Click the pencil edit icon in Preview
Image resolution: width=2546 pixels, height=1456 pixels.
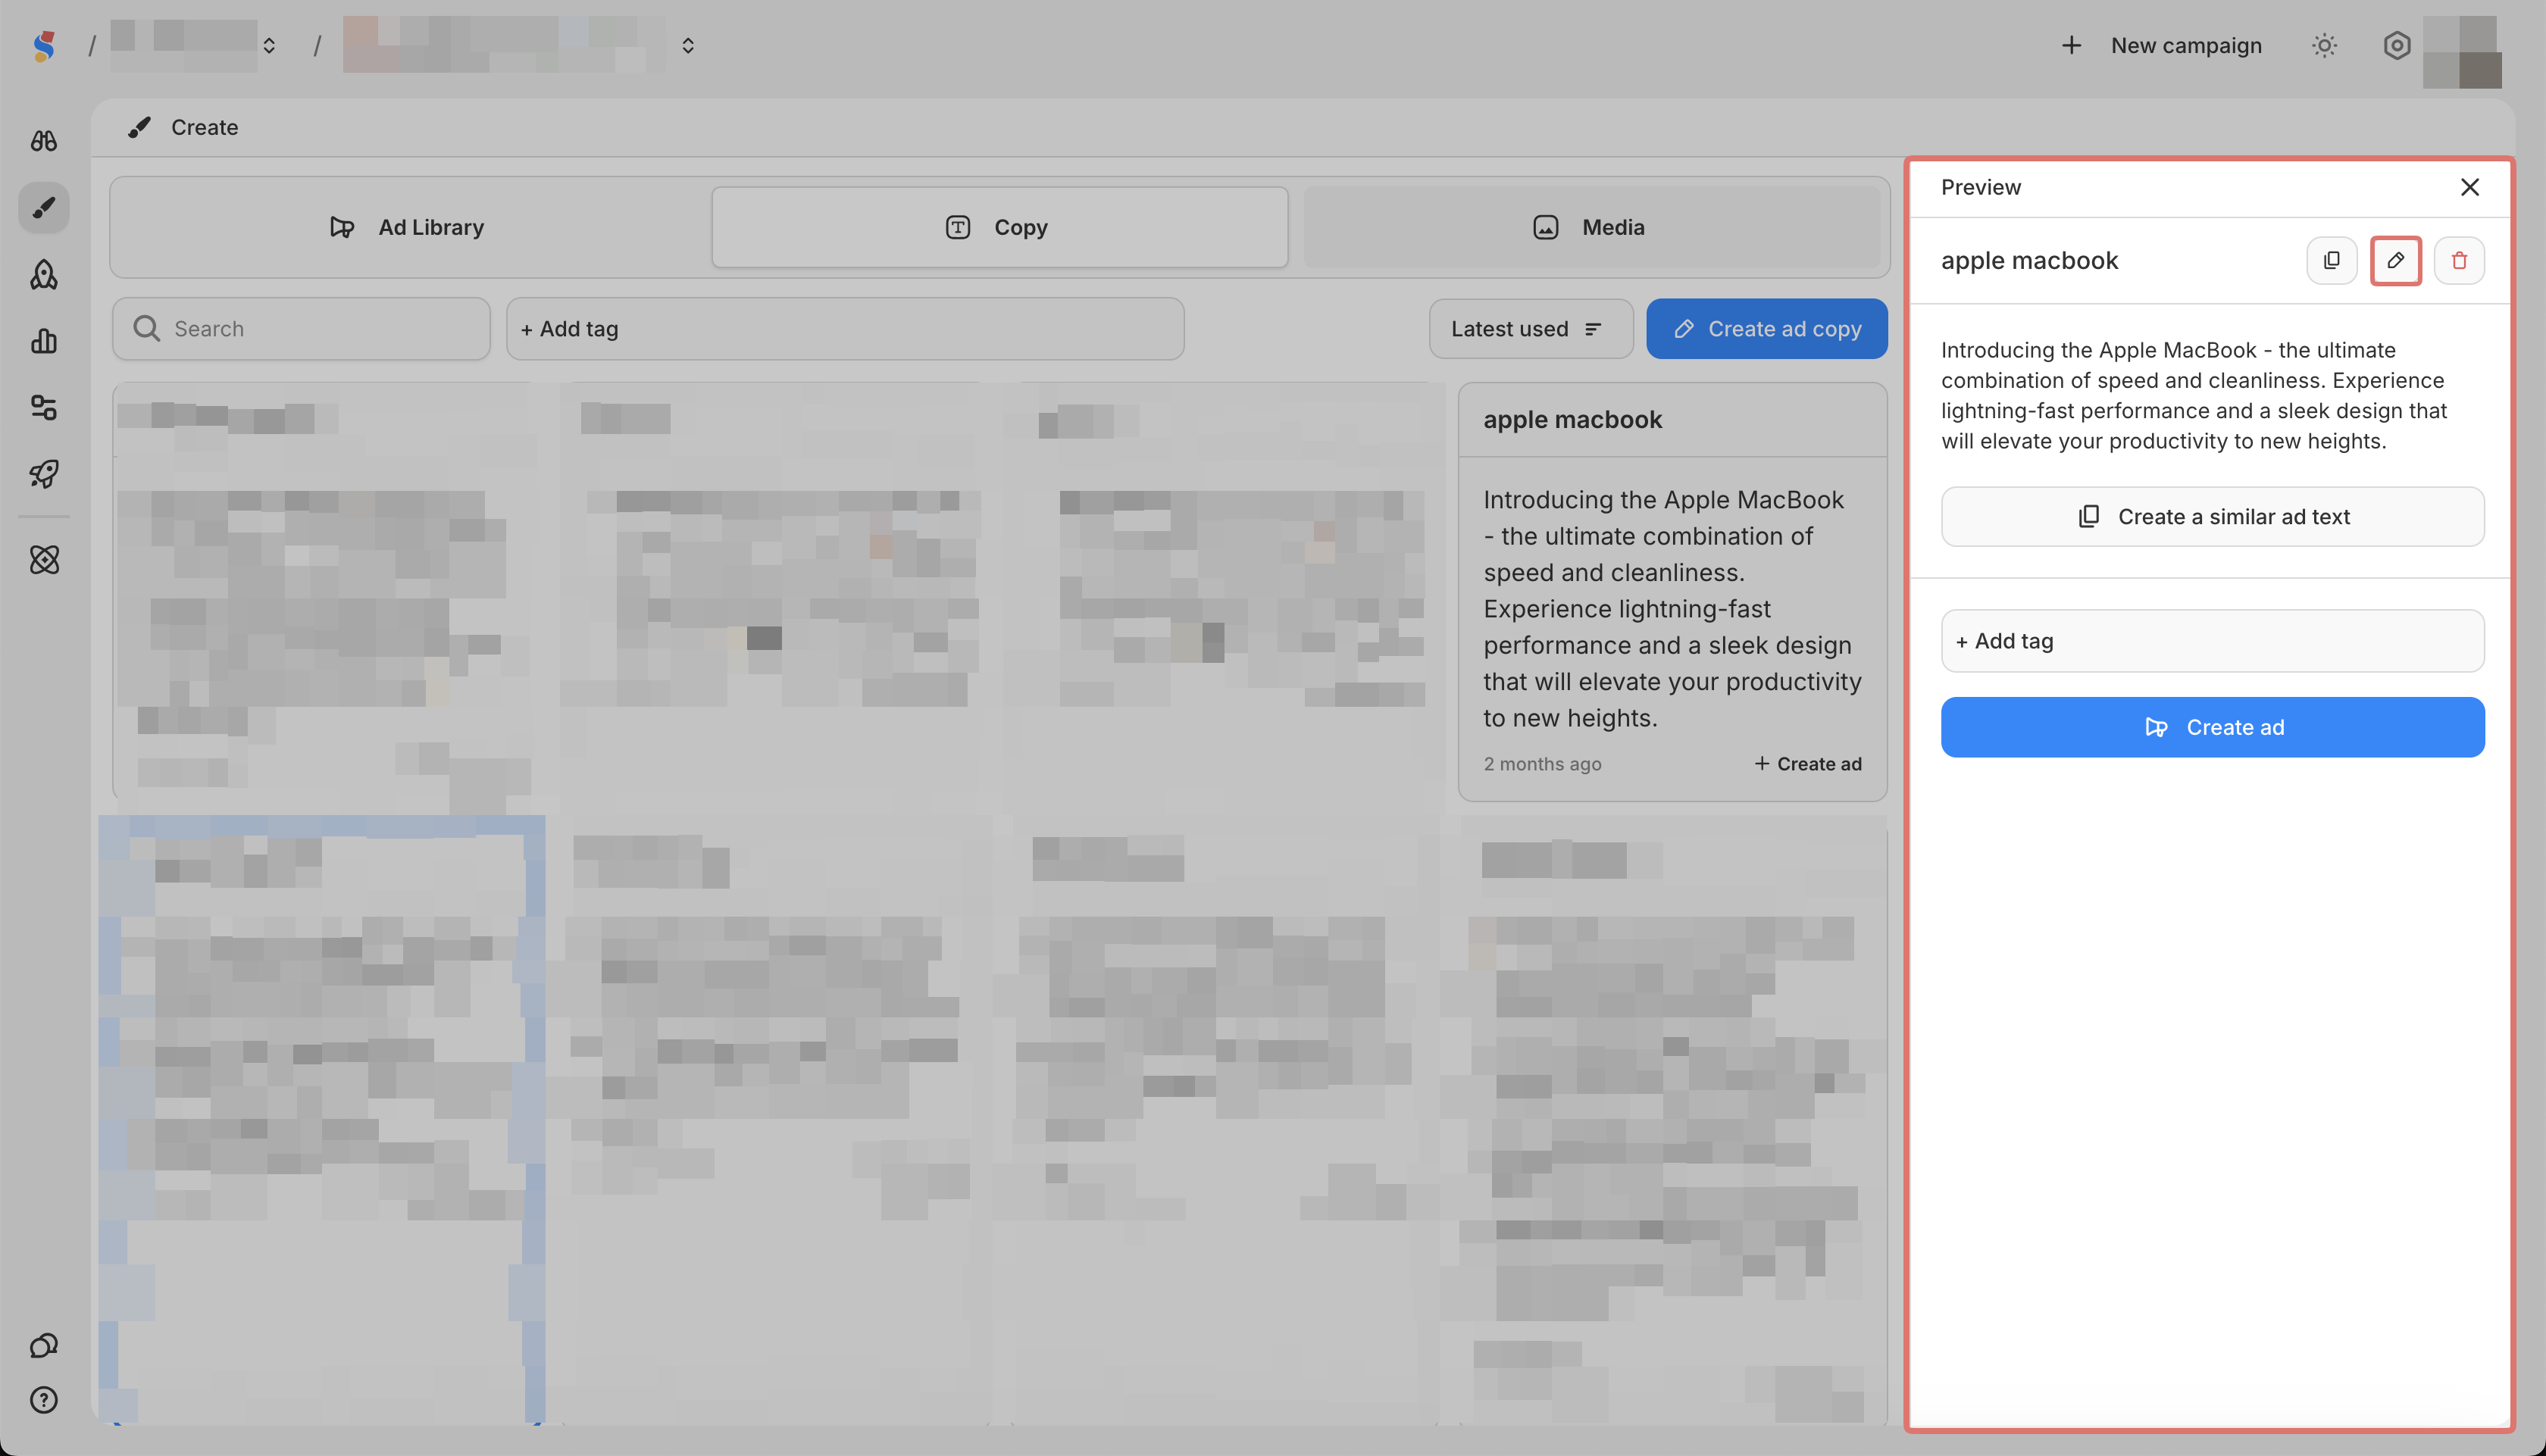click(x=2395, y=261)
